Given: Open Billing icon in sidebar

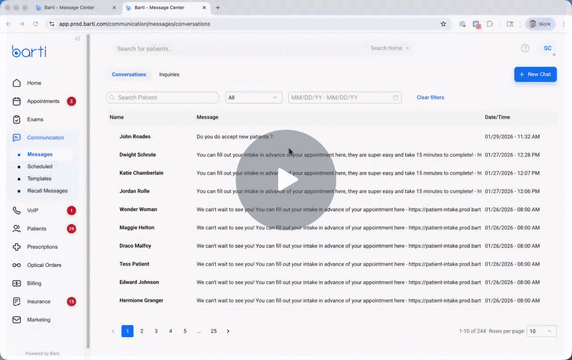Looking at the screenshot, I should [17, 283].
